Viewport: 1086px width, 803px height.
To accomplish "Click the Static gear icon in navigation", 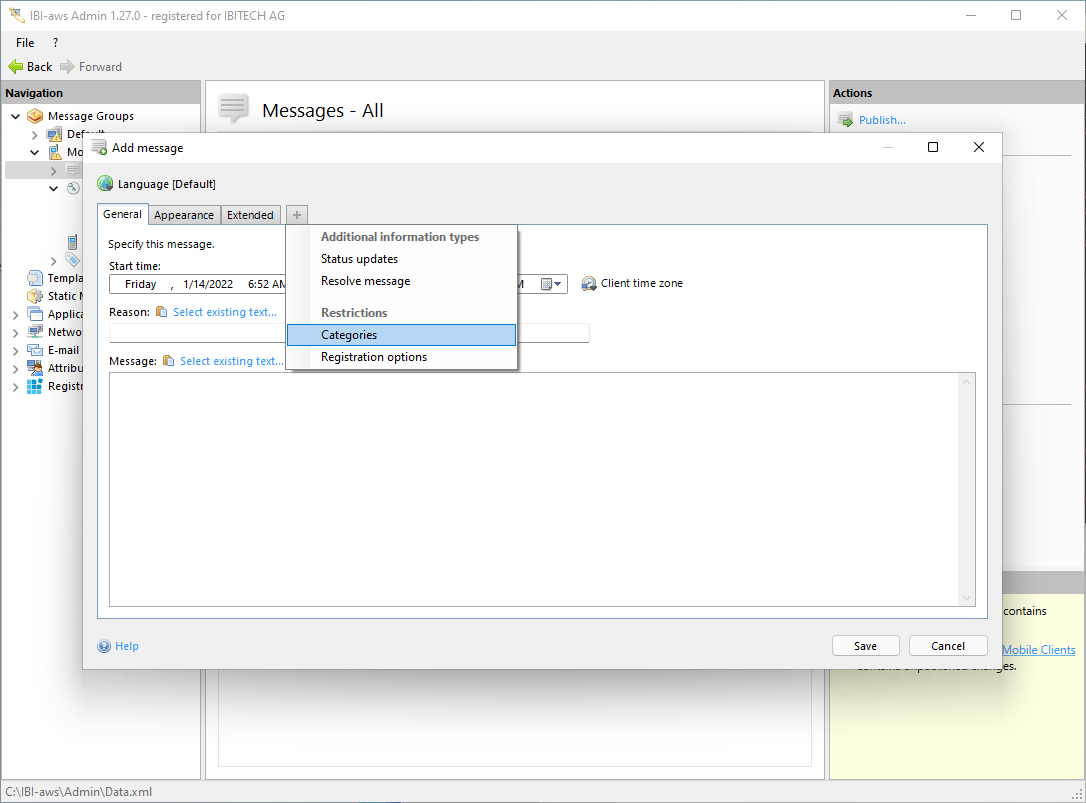I will pyautogui.click(x=35, y=296).
